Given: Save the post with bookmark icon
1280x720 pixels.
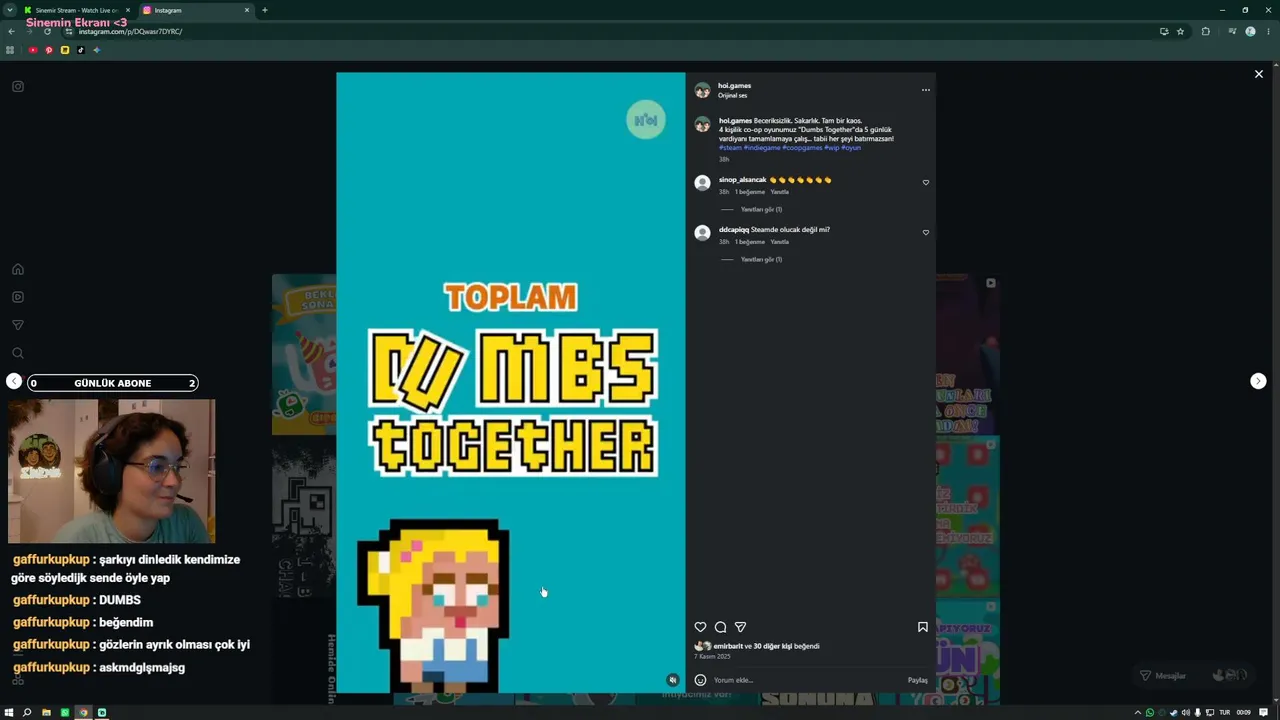Looking at the screenshot, I should point(922,627).
